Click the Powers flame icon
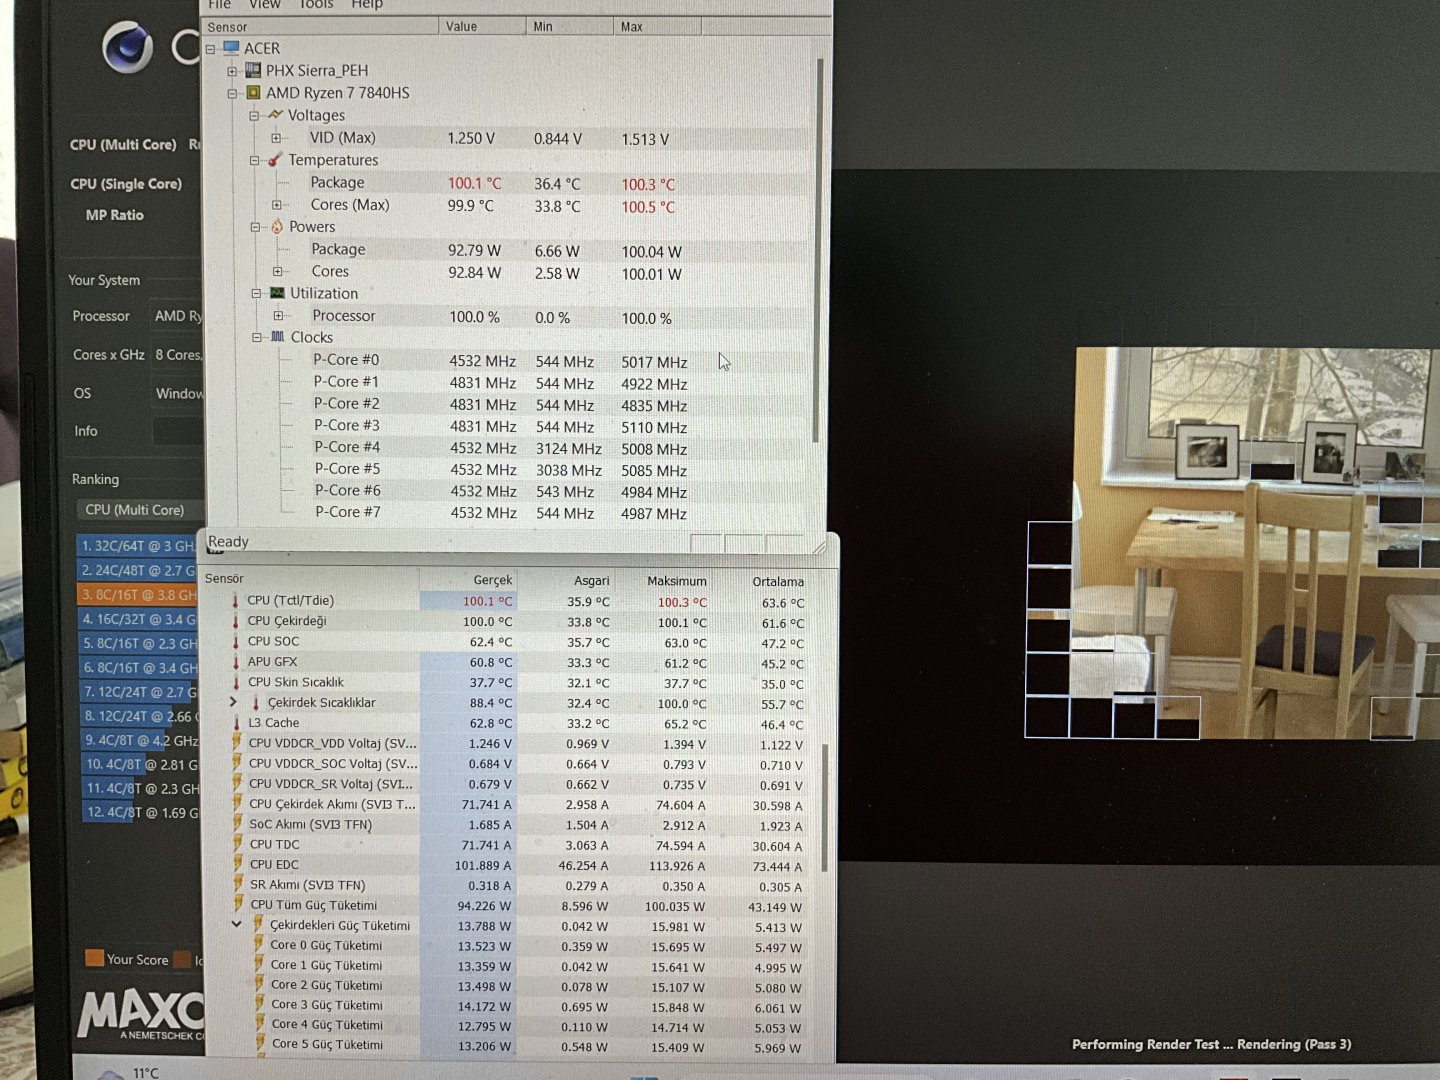Image resolution: width=1440 pixels, height=1080 pixels. tap(277, 227)
